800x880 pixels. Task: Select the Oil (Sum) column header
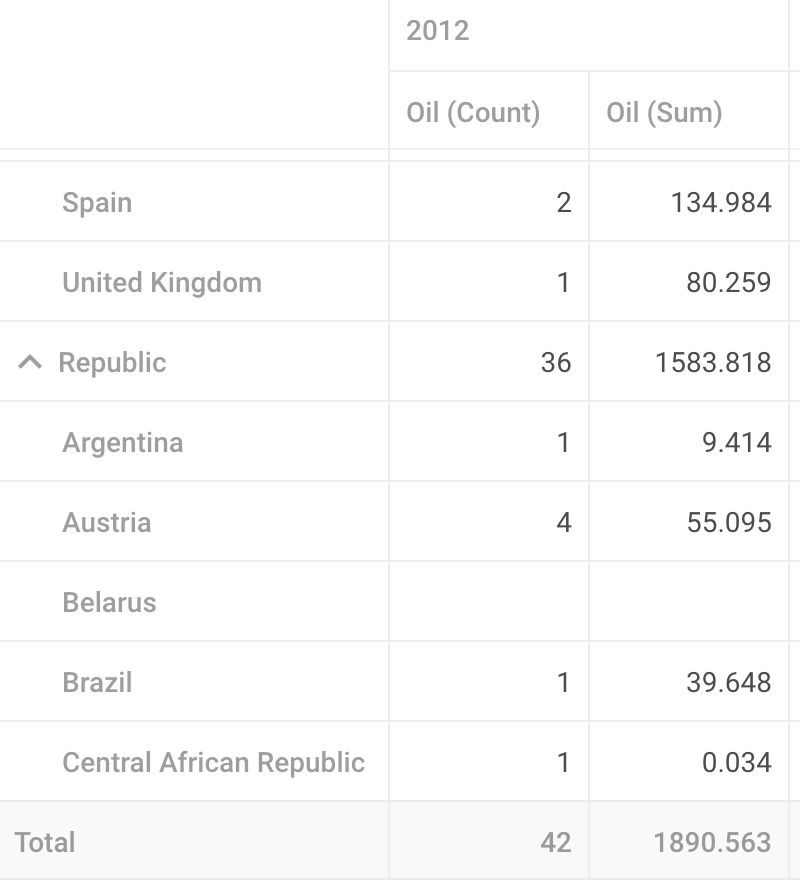click(x=689, y=111)
